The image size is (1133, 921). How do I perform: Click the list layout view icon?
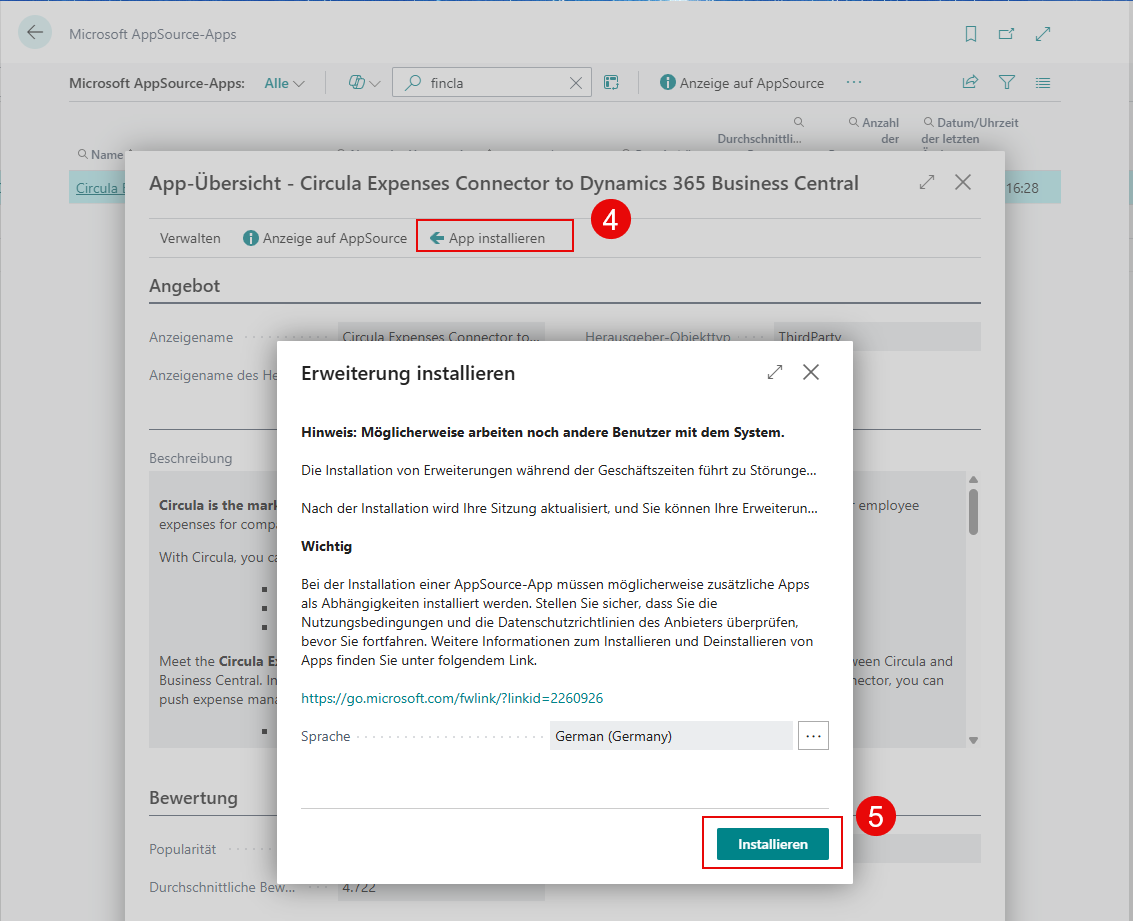coord(1043,83)
